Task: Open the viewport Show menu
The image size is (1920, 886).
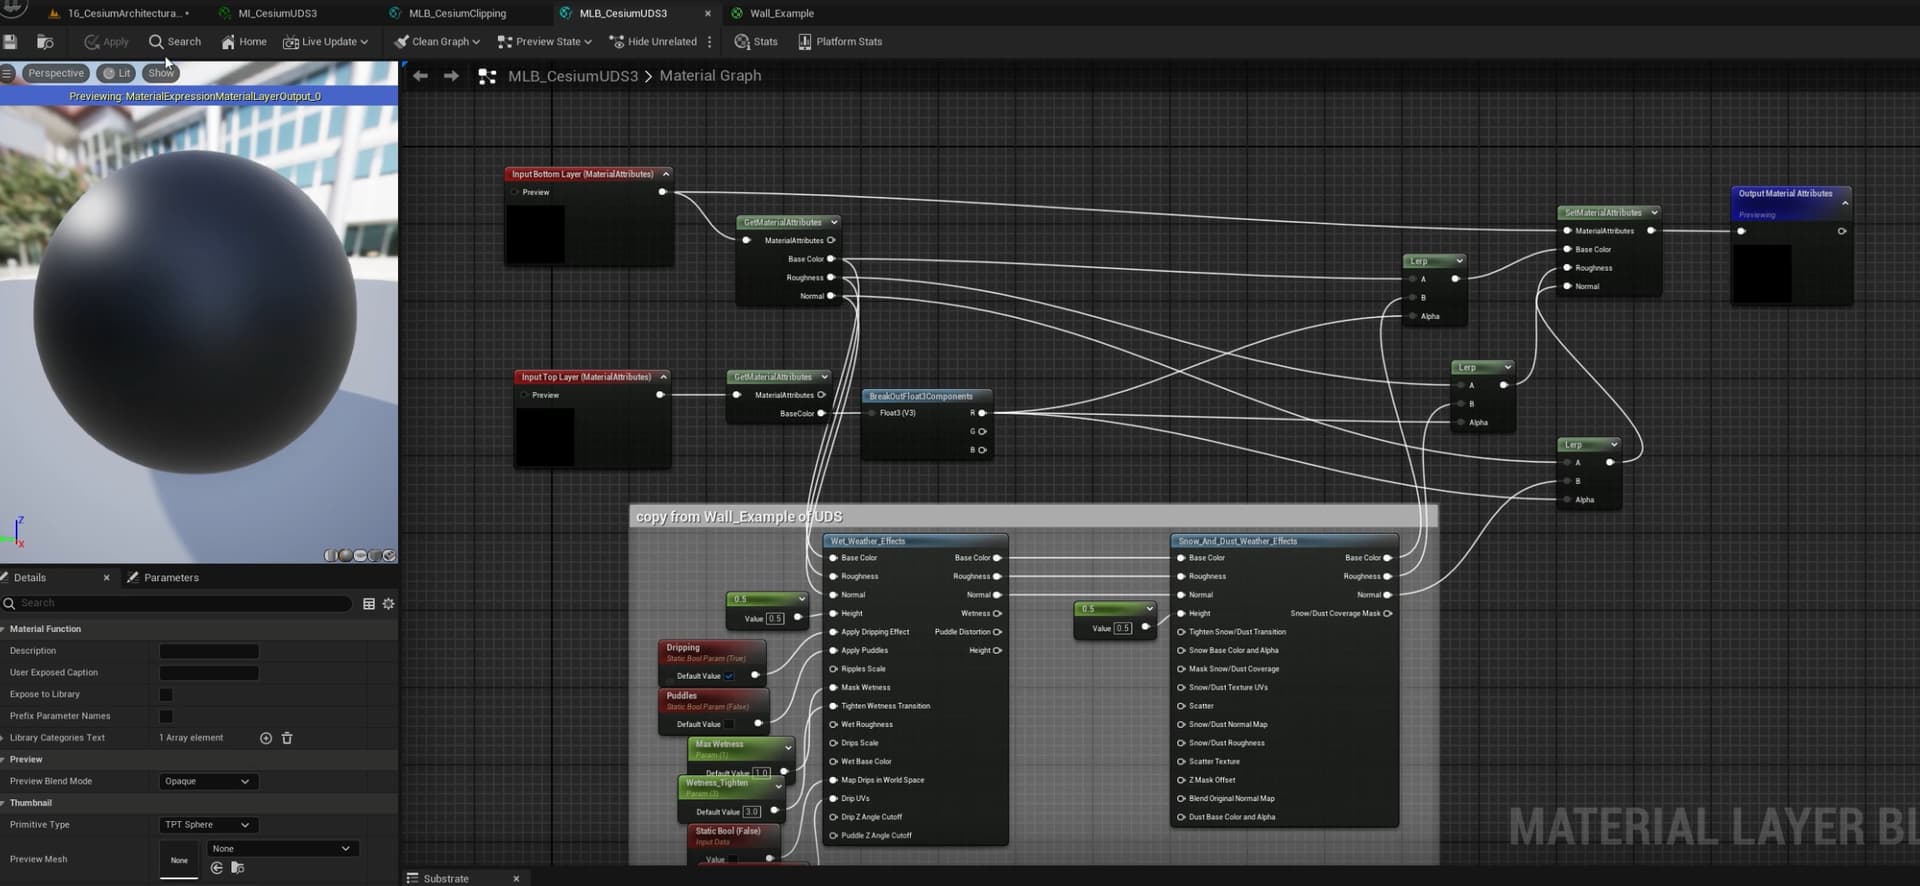Action: tap(161, 73)
